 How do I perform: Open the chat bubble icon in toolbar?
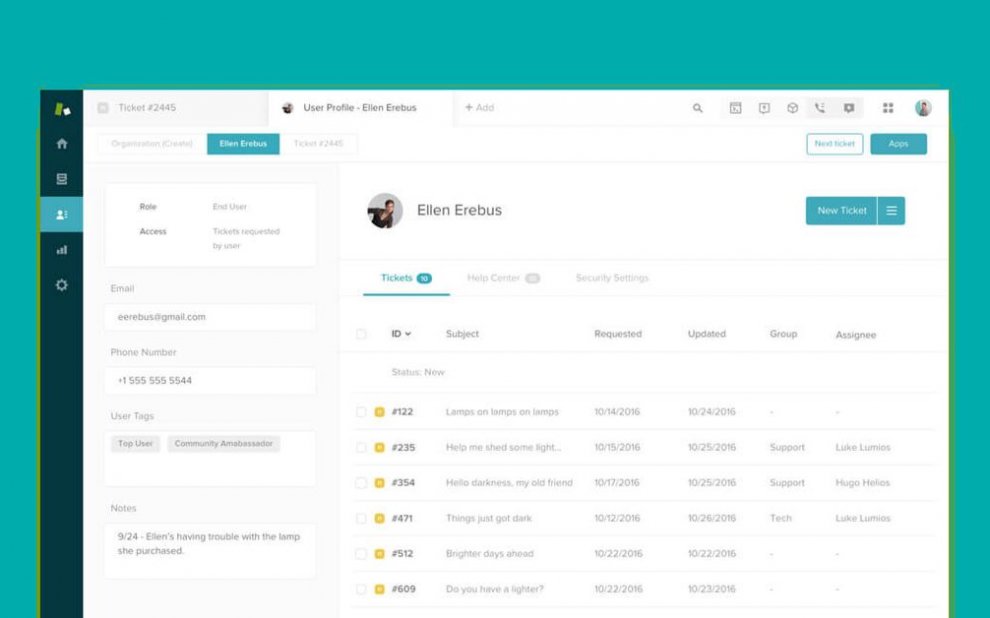click(848, 108)
